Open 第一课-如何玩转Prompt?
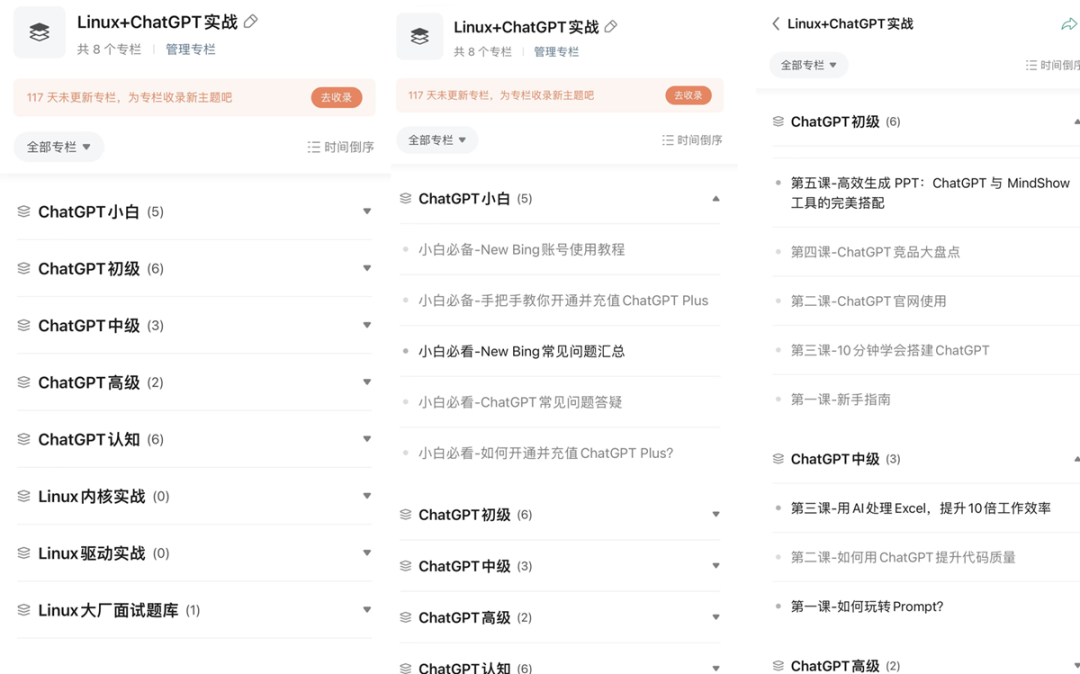The width and height of the screenshot is (1080, 674). coord(866,607)
